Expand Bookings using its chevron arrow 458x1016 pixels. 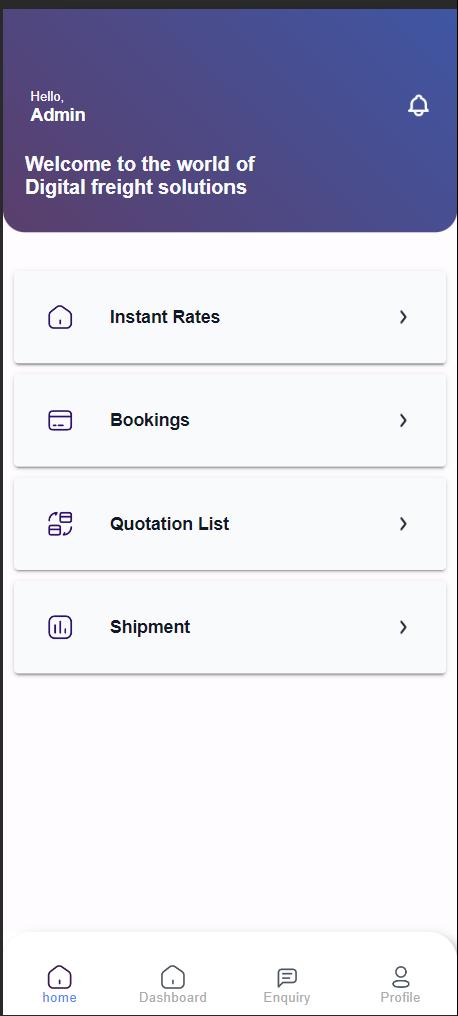(403, 421)
